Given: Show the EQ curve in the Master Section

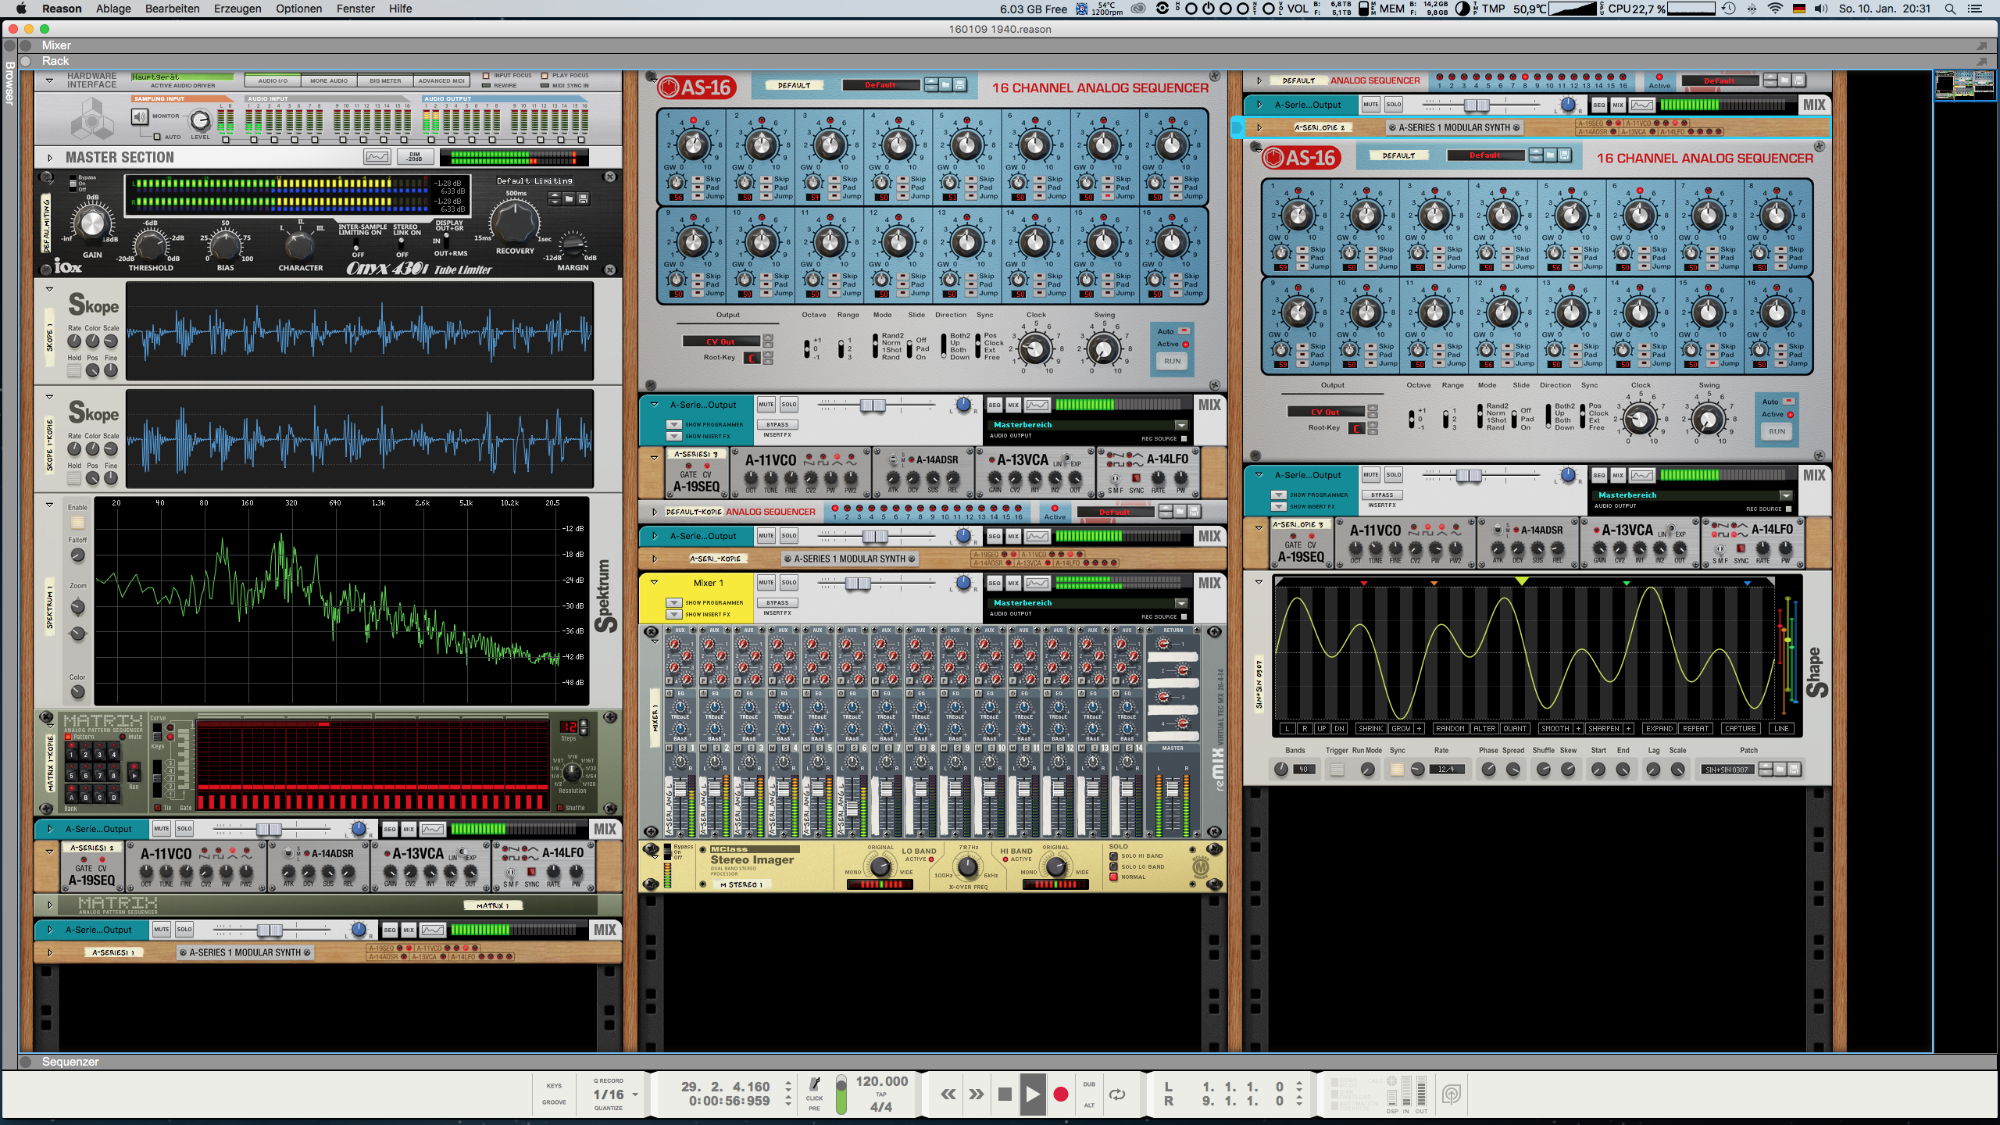Looking at the screenshot, I should pyautogui.click(x=377, y=157).
